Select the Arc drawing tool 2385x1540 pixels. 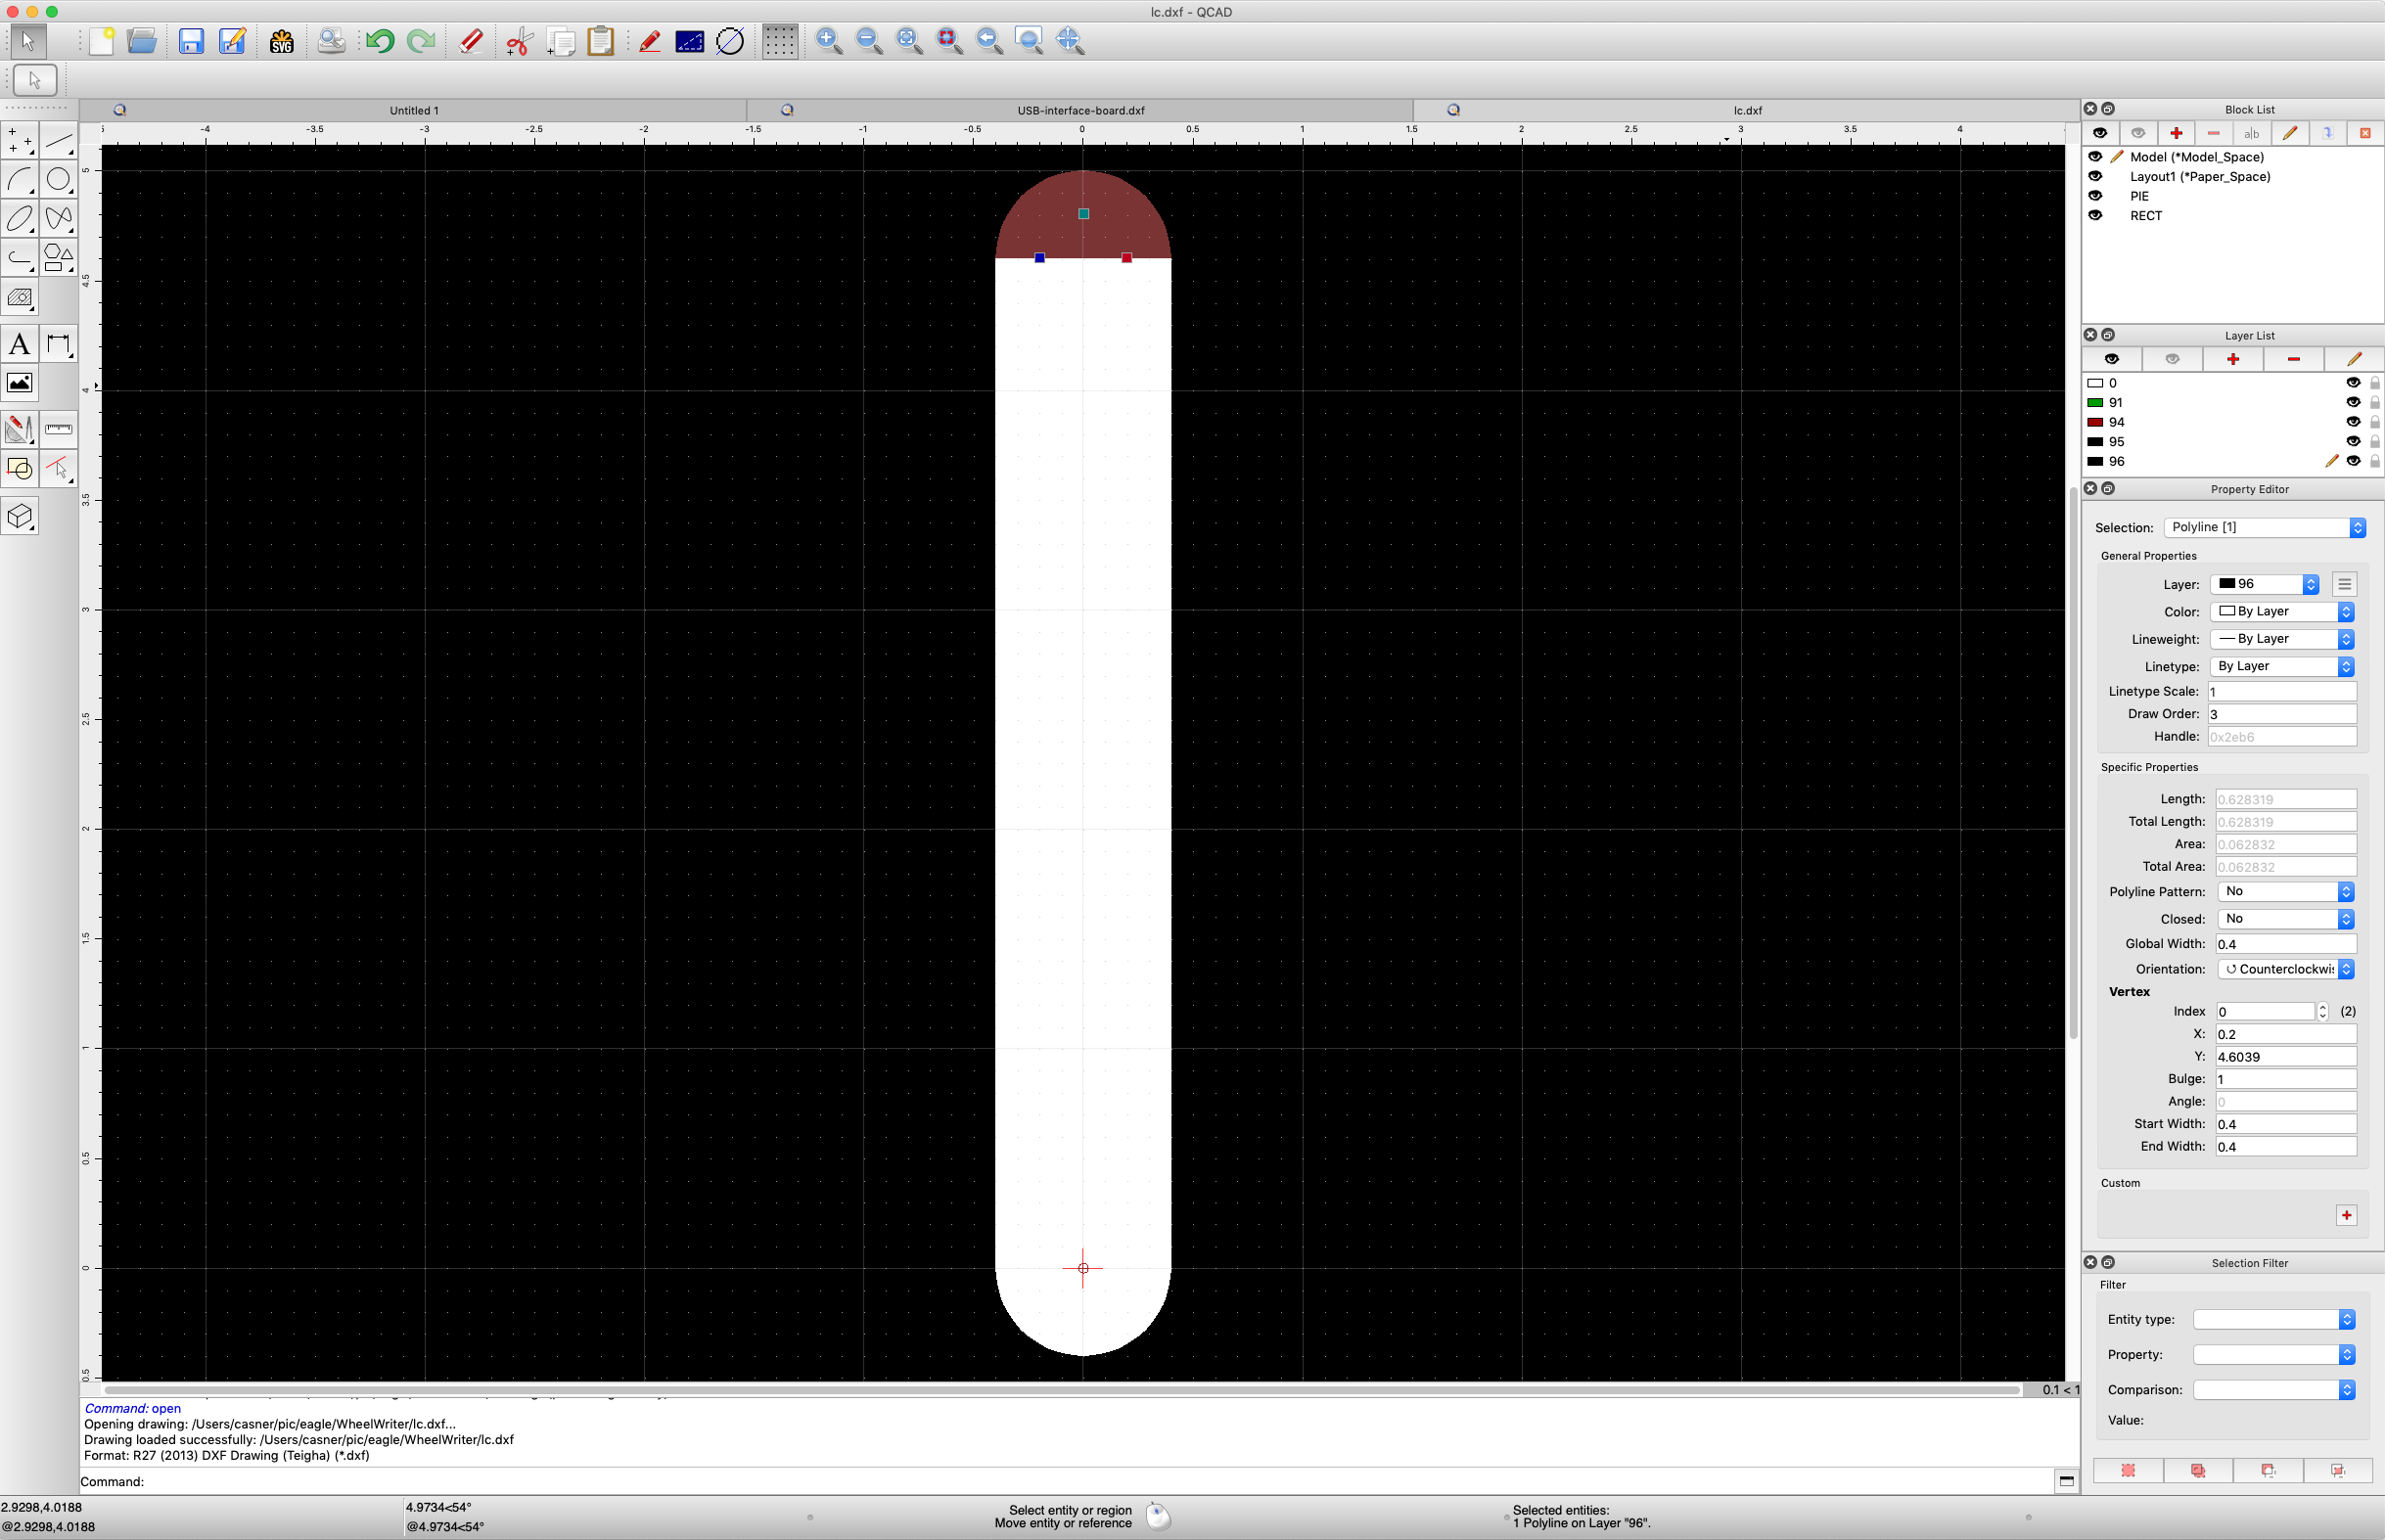tap(20, 180)
